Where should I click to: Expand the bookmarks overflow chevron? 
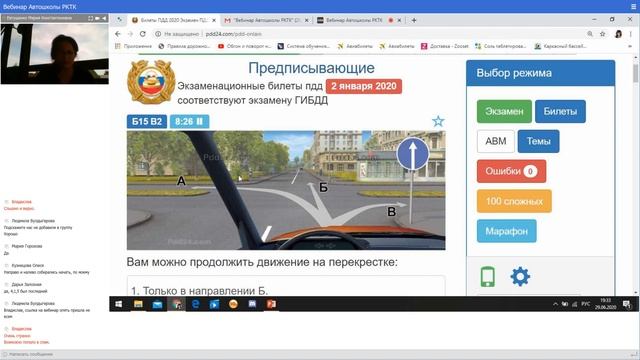click(630, 46)
